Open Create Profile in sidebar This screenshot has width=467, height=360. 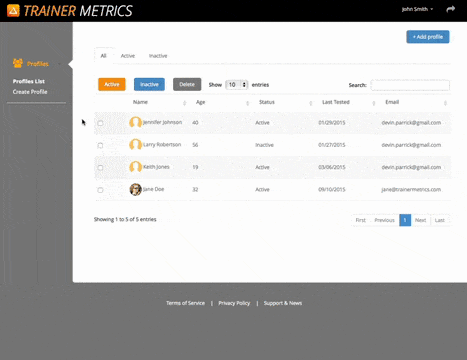(x=30, y=92)
